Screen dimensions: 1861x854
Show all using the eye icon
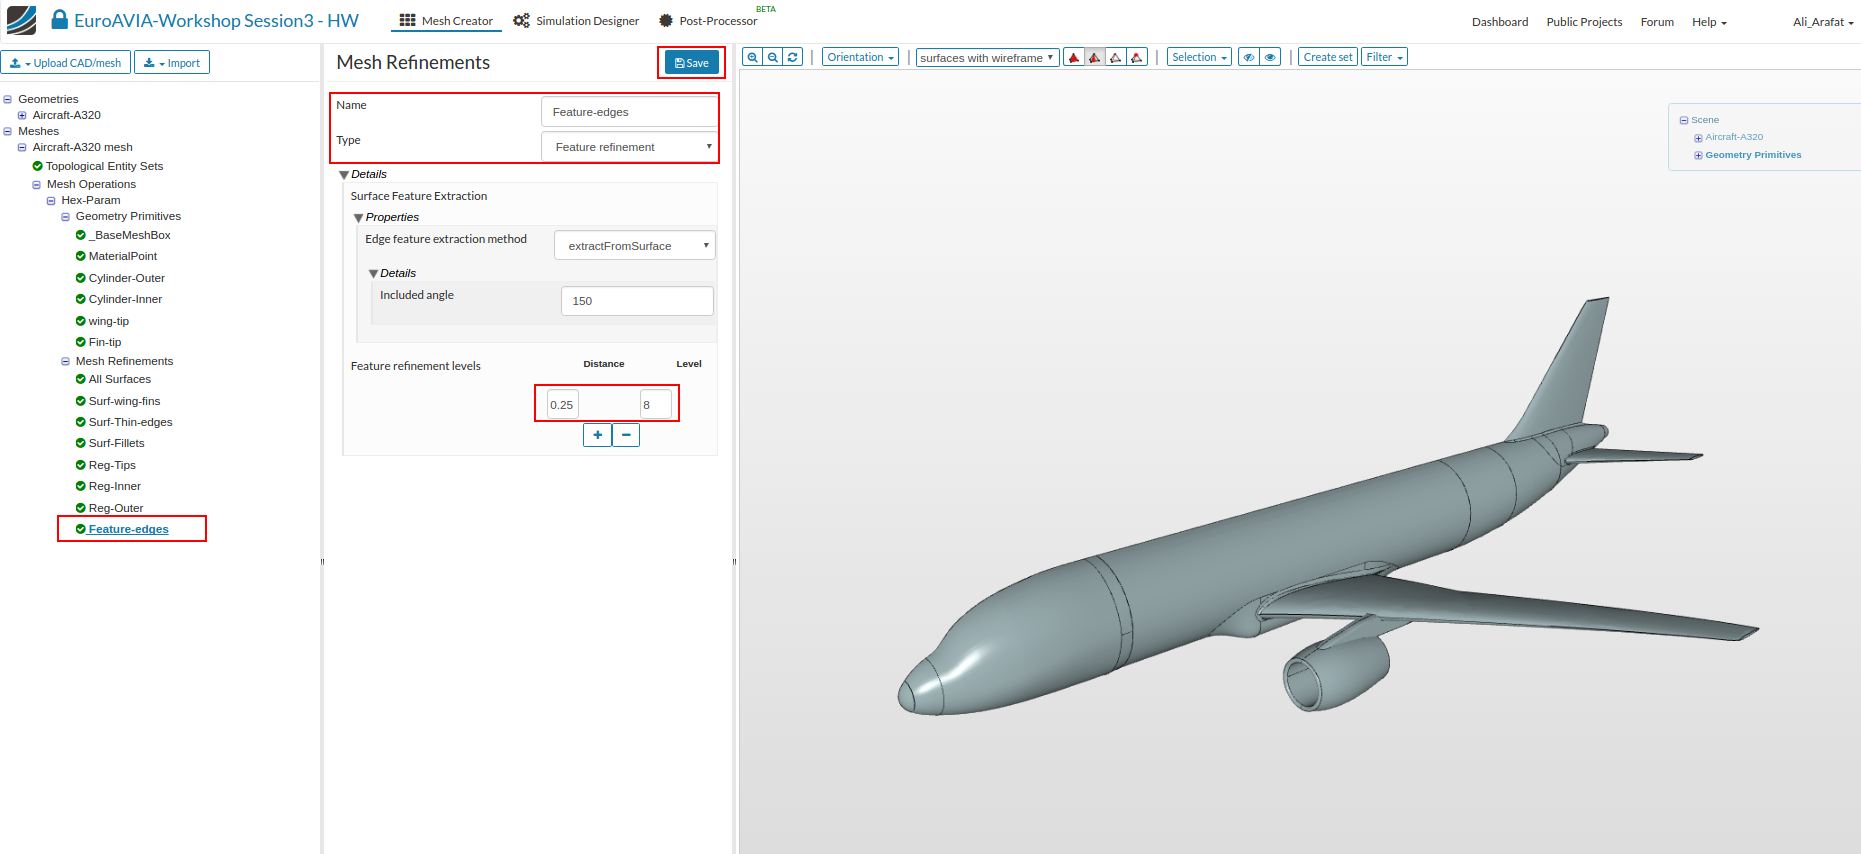pos(1270,57)
